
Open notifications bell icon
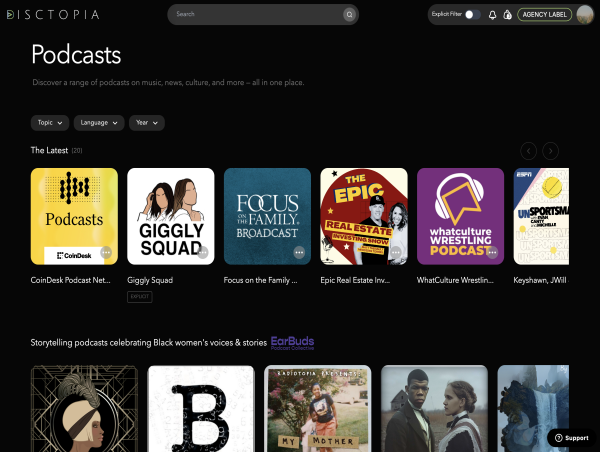(492, 15)
